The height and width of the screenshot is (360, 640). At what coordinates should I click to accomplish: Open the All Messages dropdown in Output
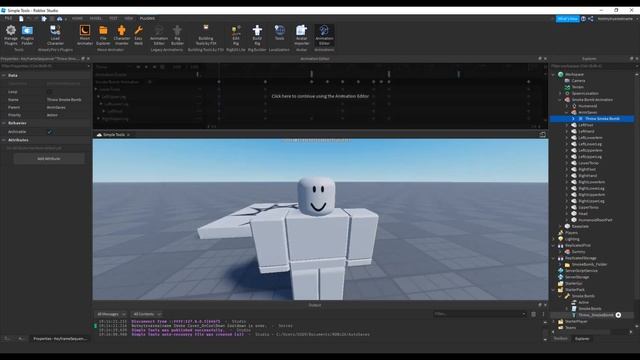pyautogui.click(x=111, y=314)
